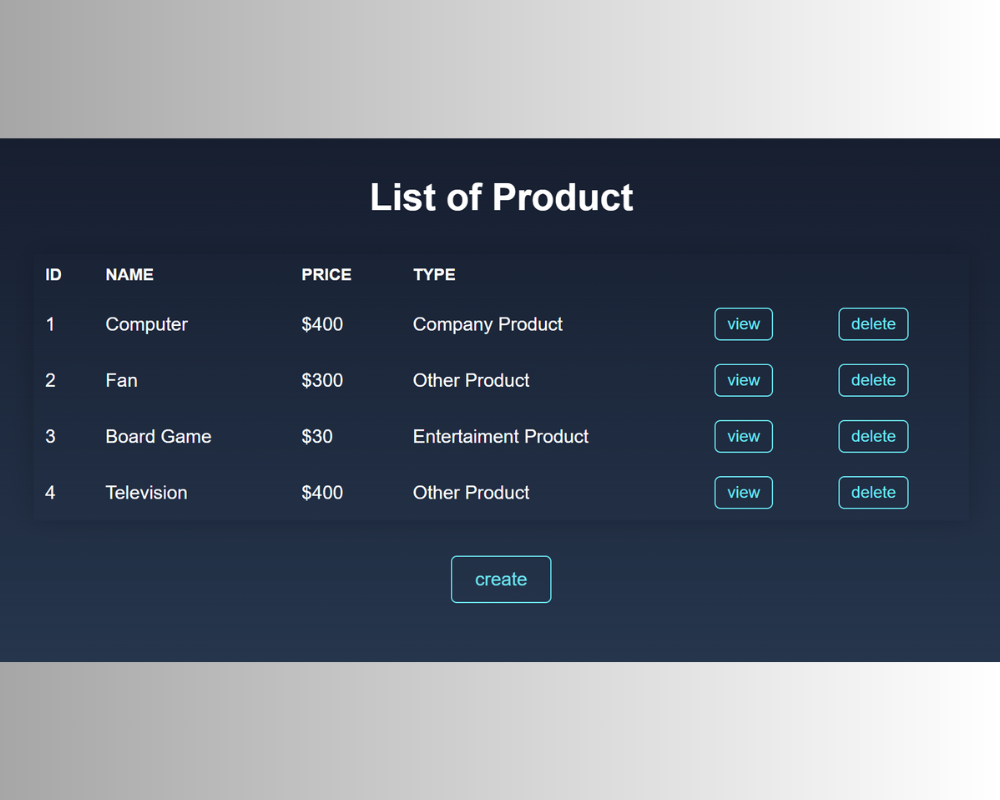View the Board Game entry
Viewport: 1000px width, 800px height.
[x=743, y=436]
